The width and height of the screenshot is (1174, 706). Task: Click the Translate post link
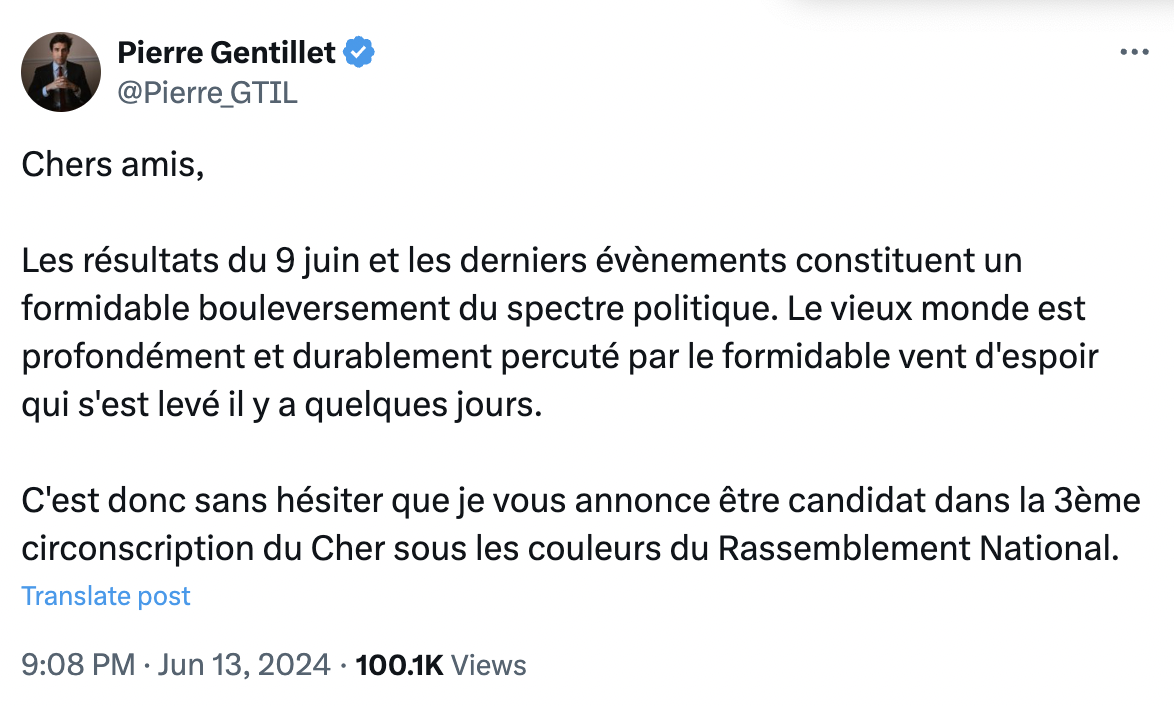point(106,596)
